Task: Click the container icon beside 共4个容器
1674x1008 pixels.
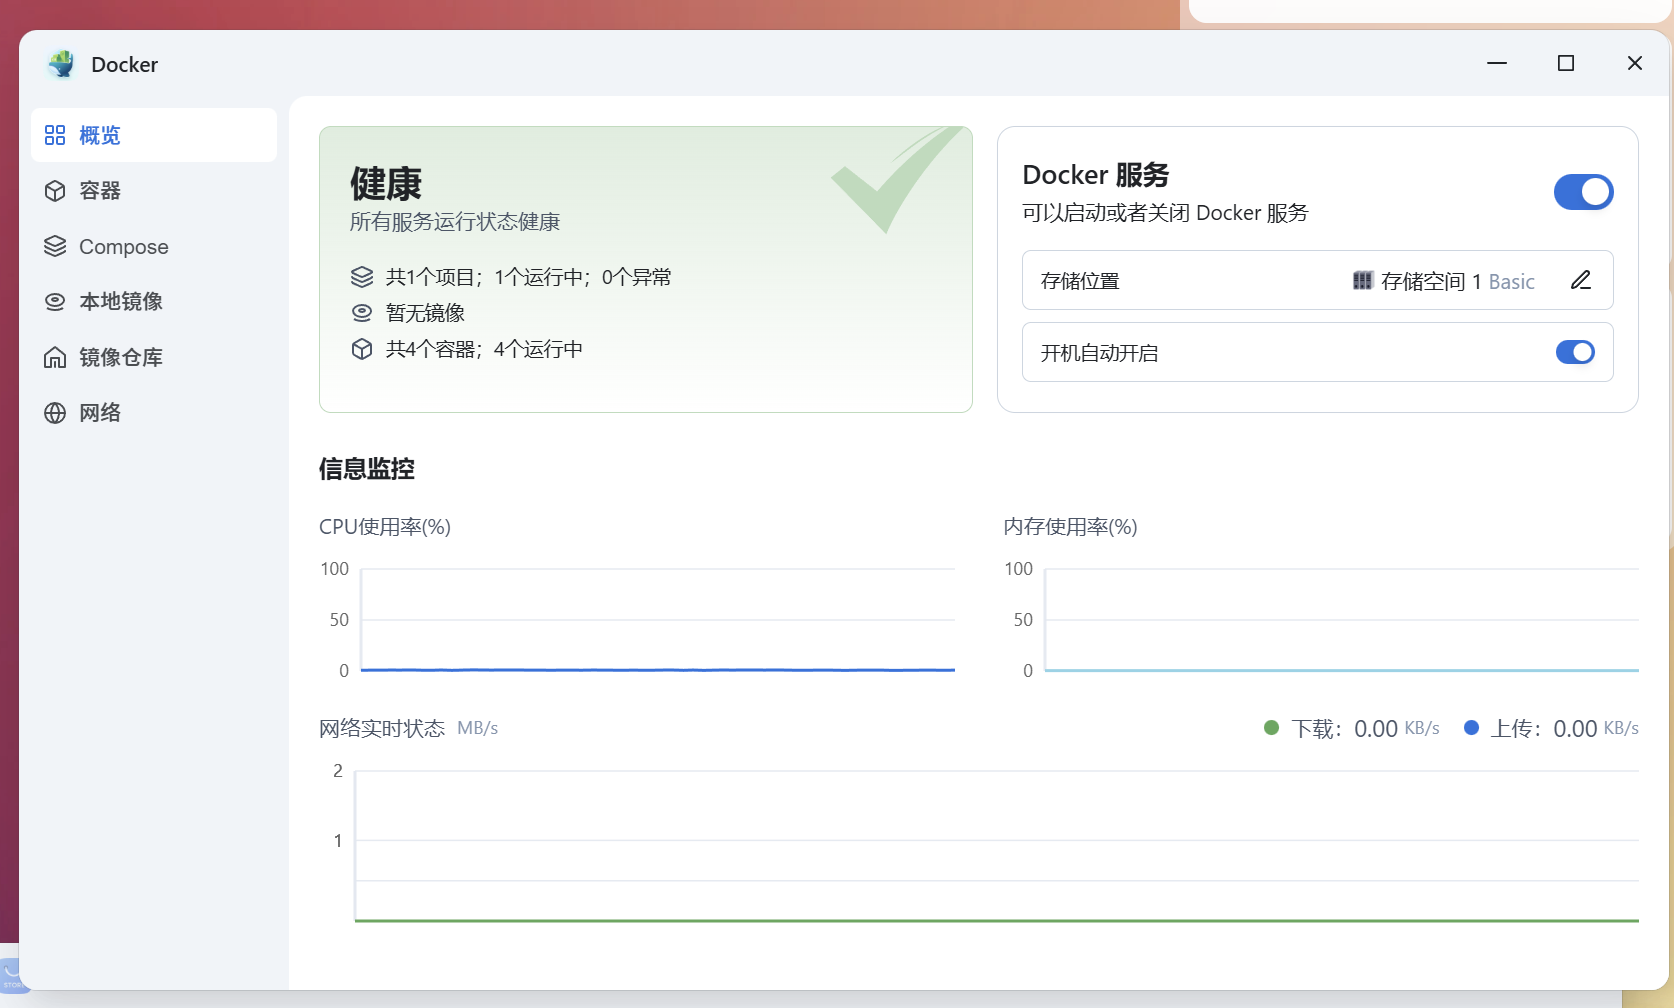Action: click(x=362, y=349)
